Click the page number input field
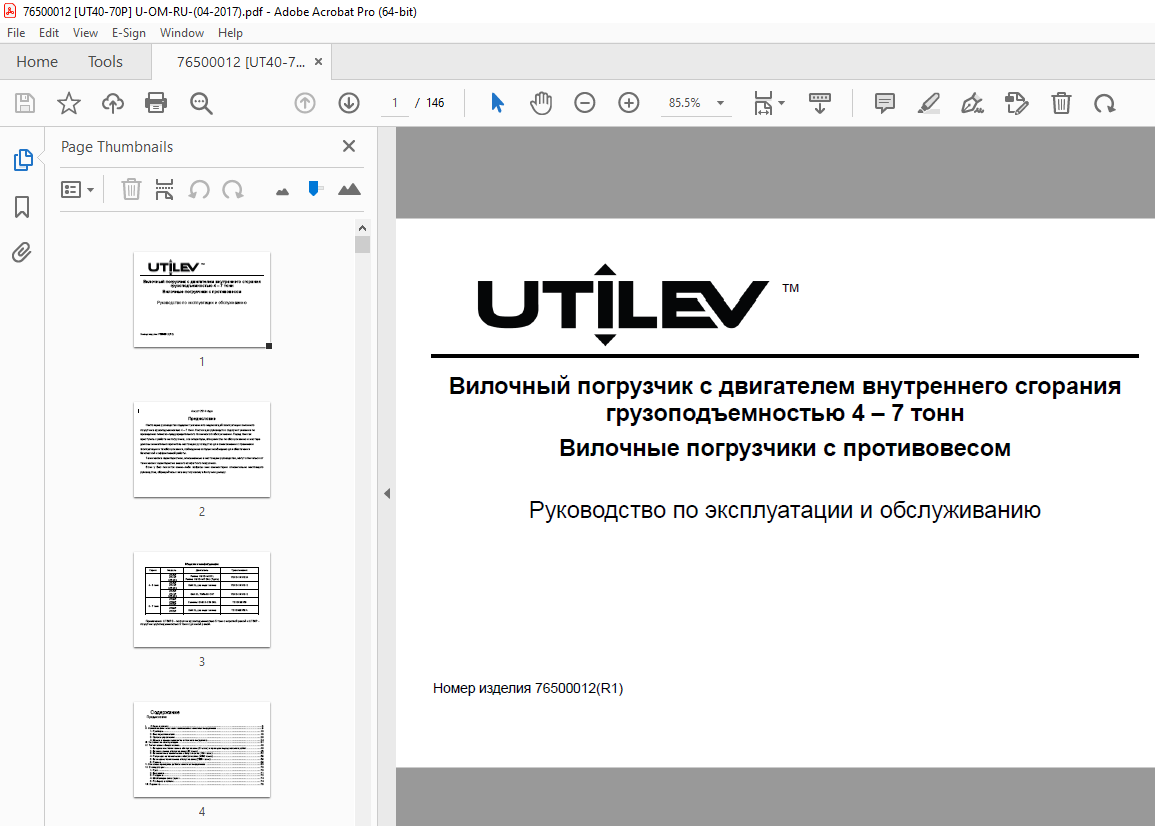1155x826 pixels. 395,103
